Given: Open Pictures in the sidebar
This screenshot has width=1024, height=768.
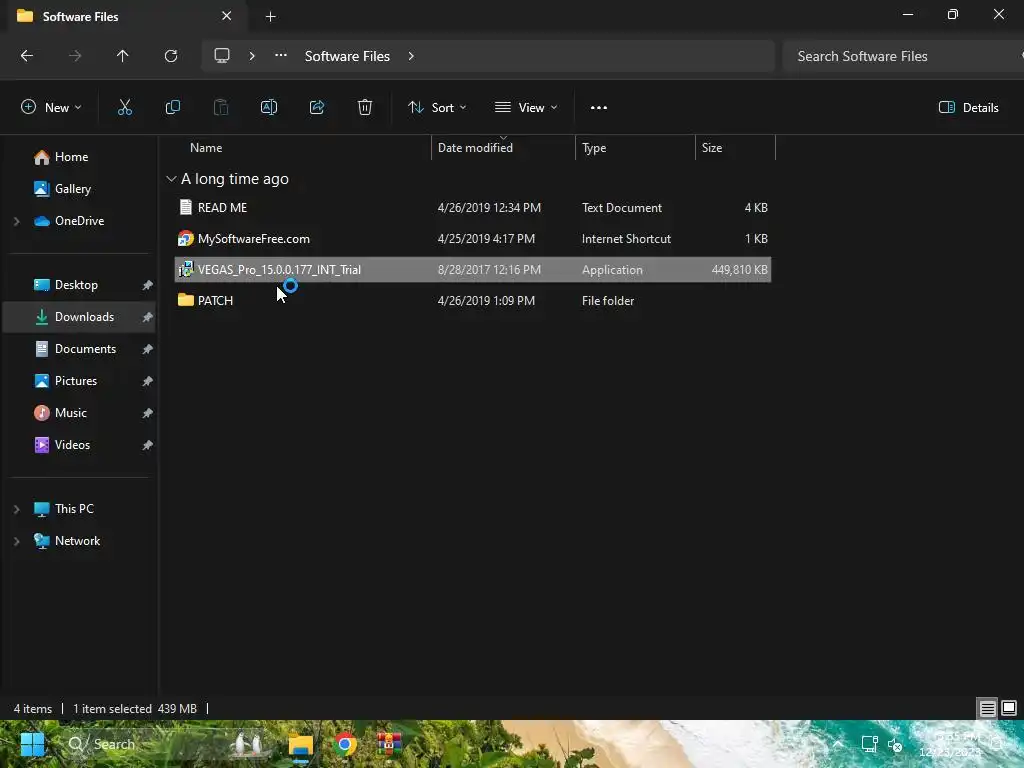Looking at the screenshot, I should click(x=78, y=381).
